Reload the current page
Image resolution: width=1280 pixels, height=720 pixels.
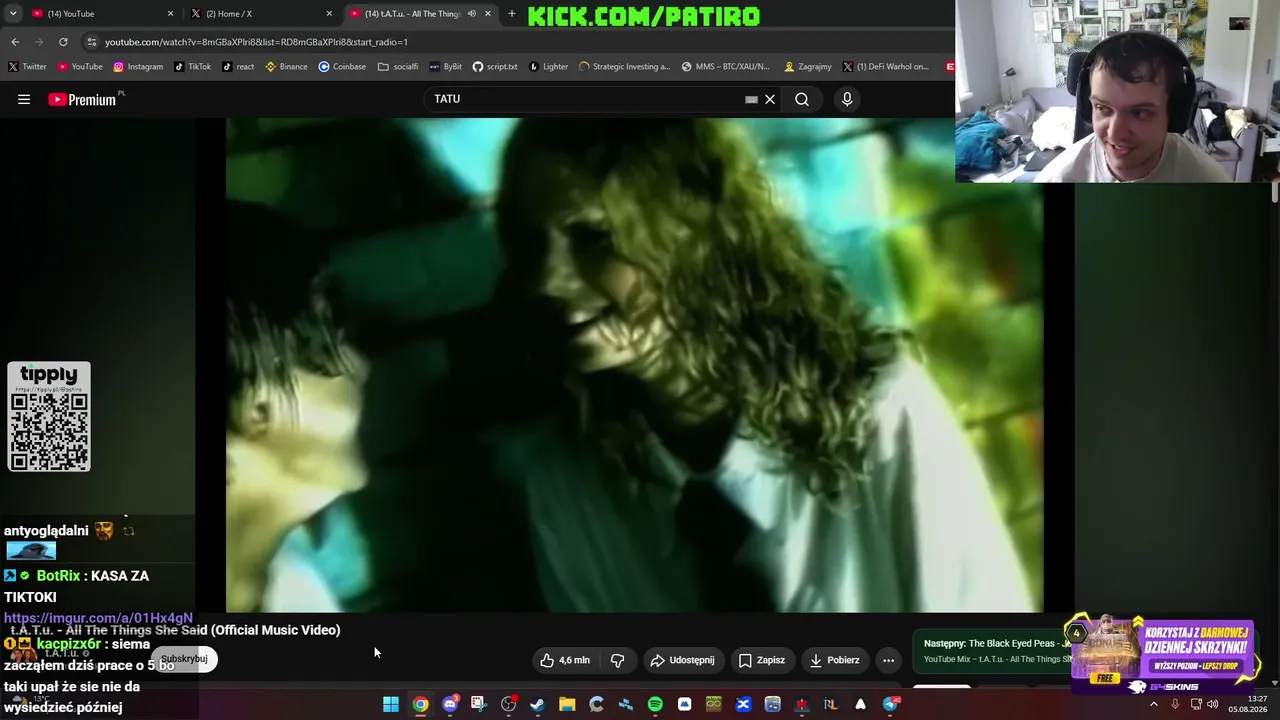point(63,42)
